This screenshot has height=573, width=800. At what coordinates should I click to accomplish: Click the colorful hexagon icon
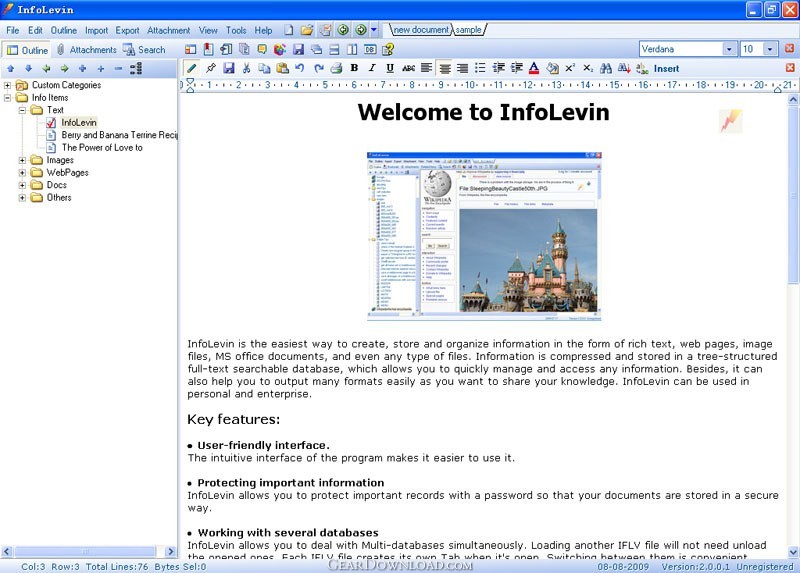point(280,49)
